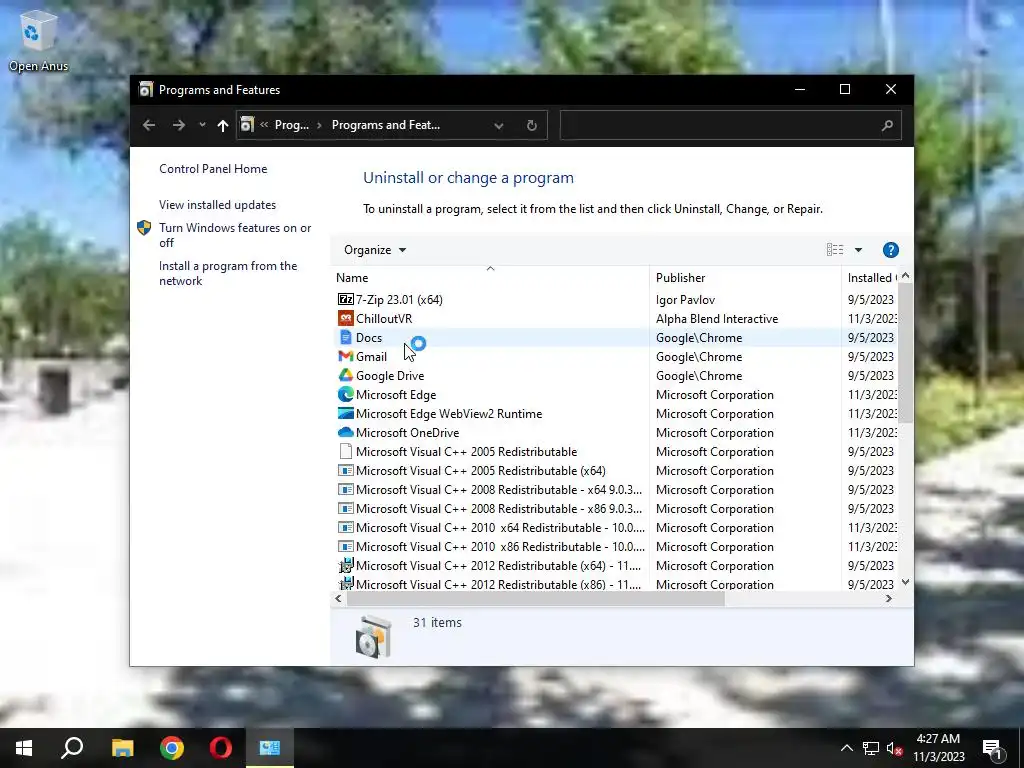Click the horizontal scrollbar left arrow
The image size is (1024, 768).
[x=338, y=598]
